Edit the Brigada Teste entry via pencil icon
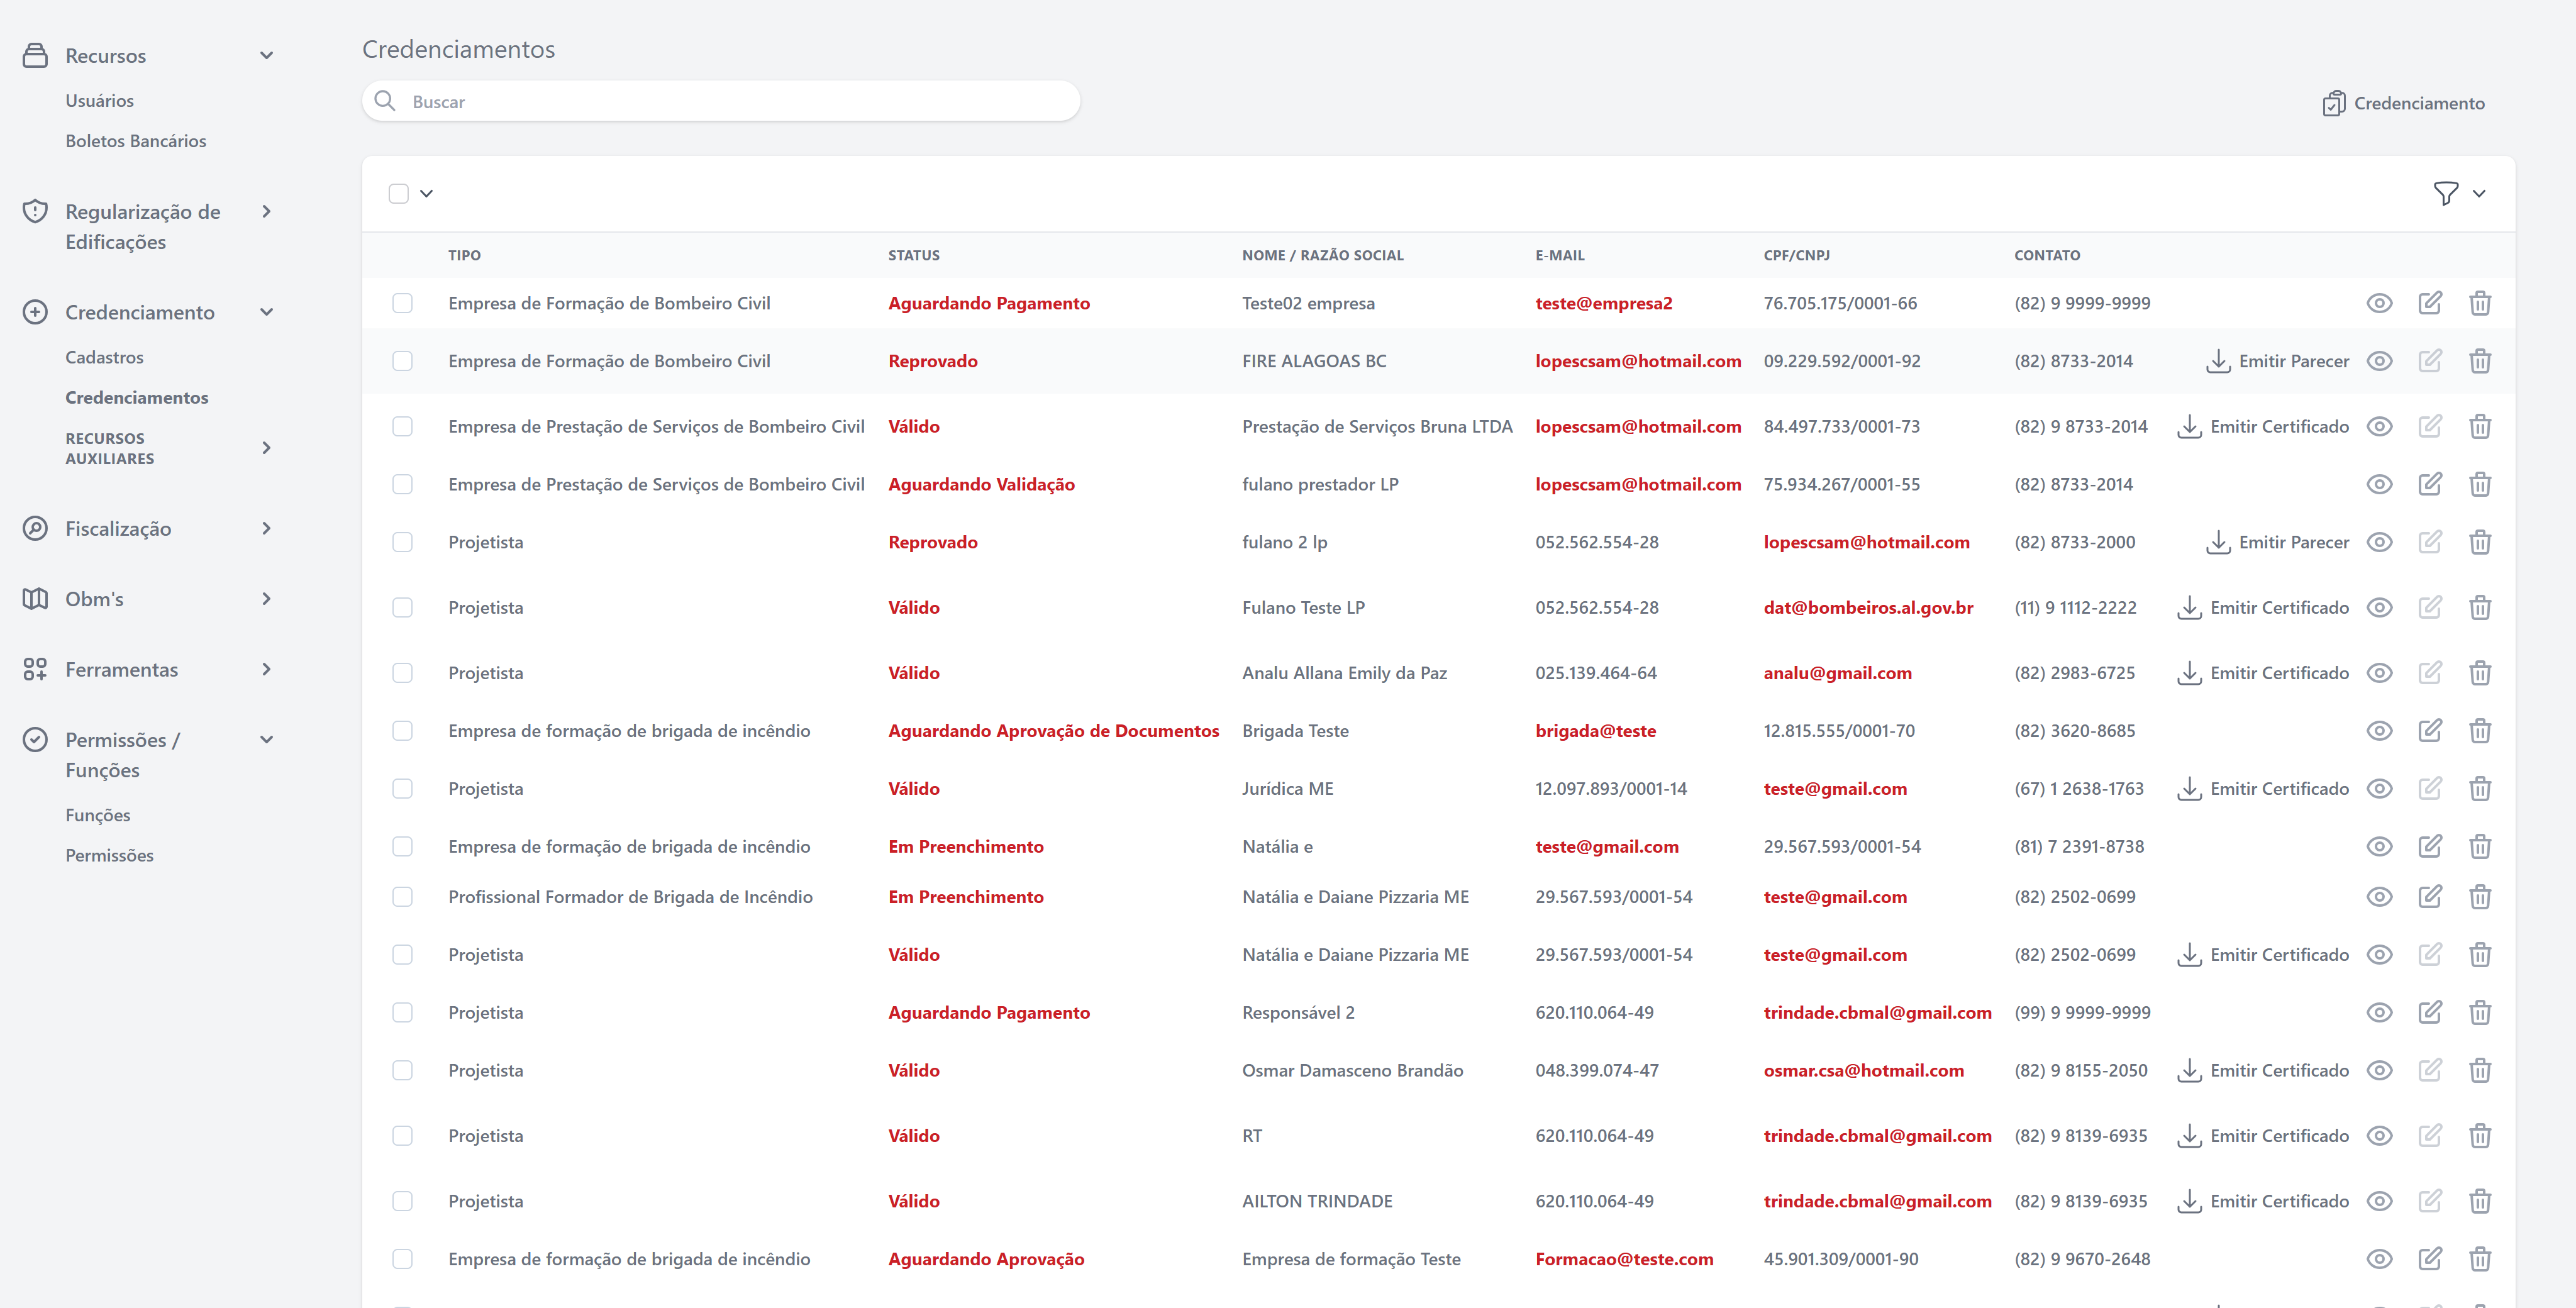 click(2429, 731)
